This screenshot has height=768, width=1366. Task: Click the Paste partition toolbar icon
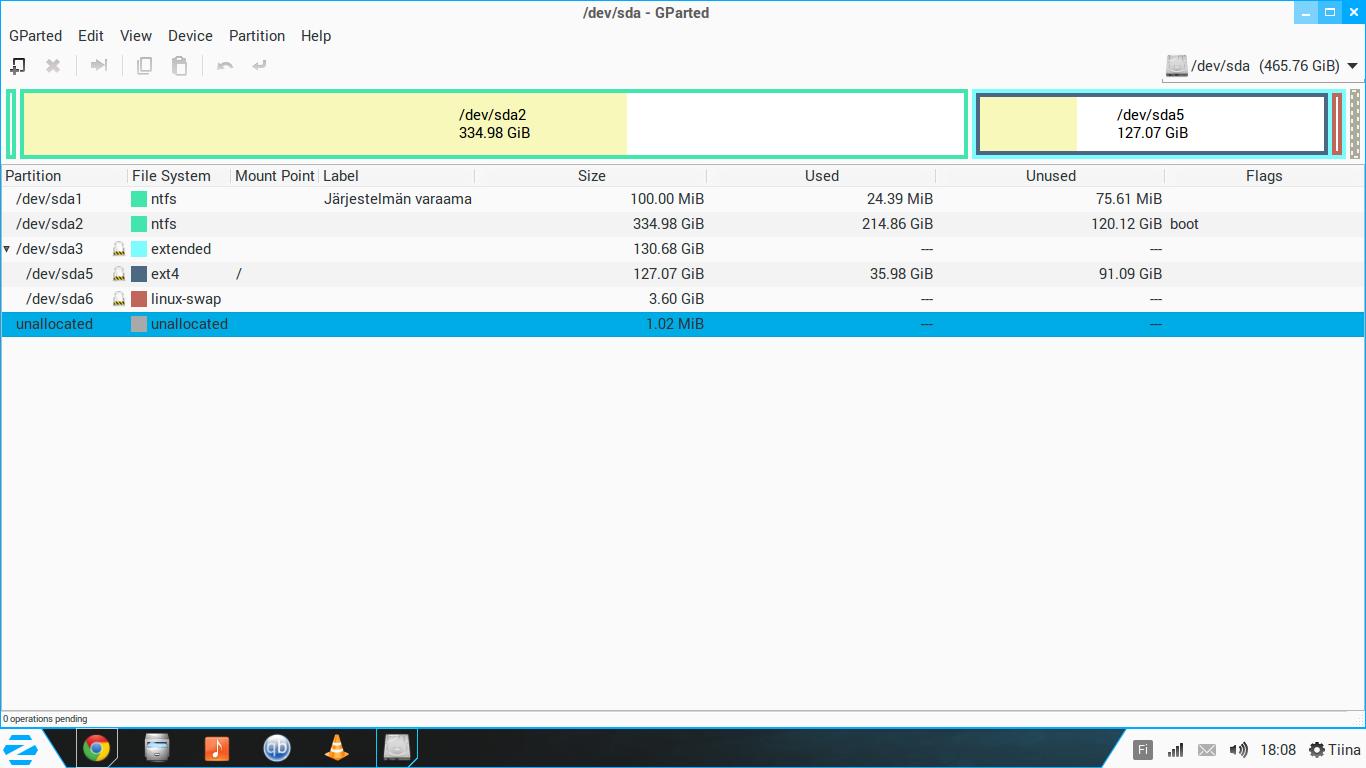click(179, 66)
